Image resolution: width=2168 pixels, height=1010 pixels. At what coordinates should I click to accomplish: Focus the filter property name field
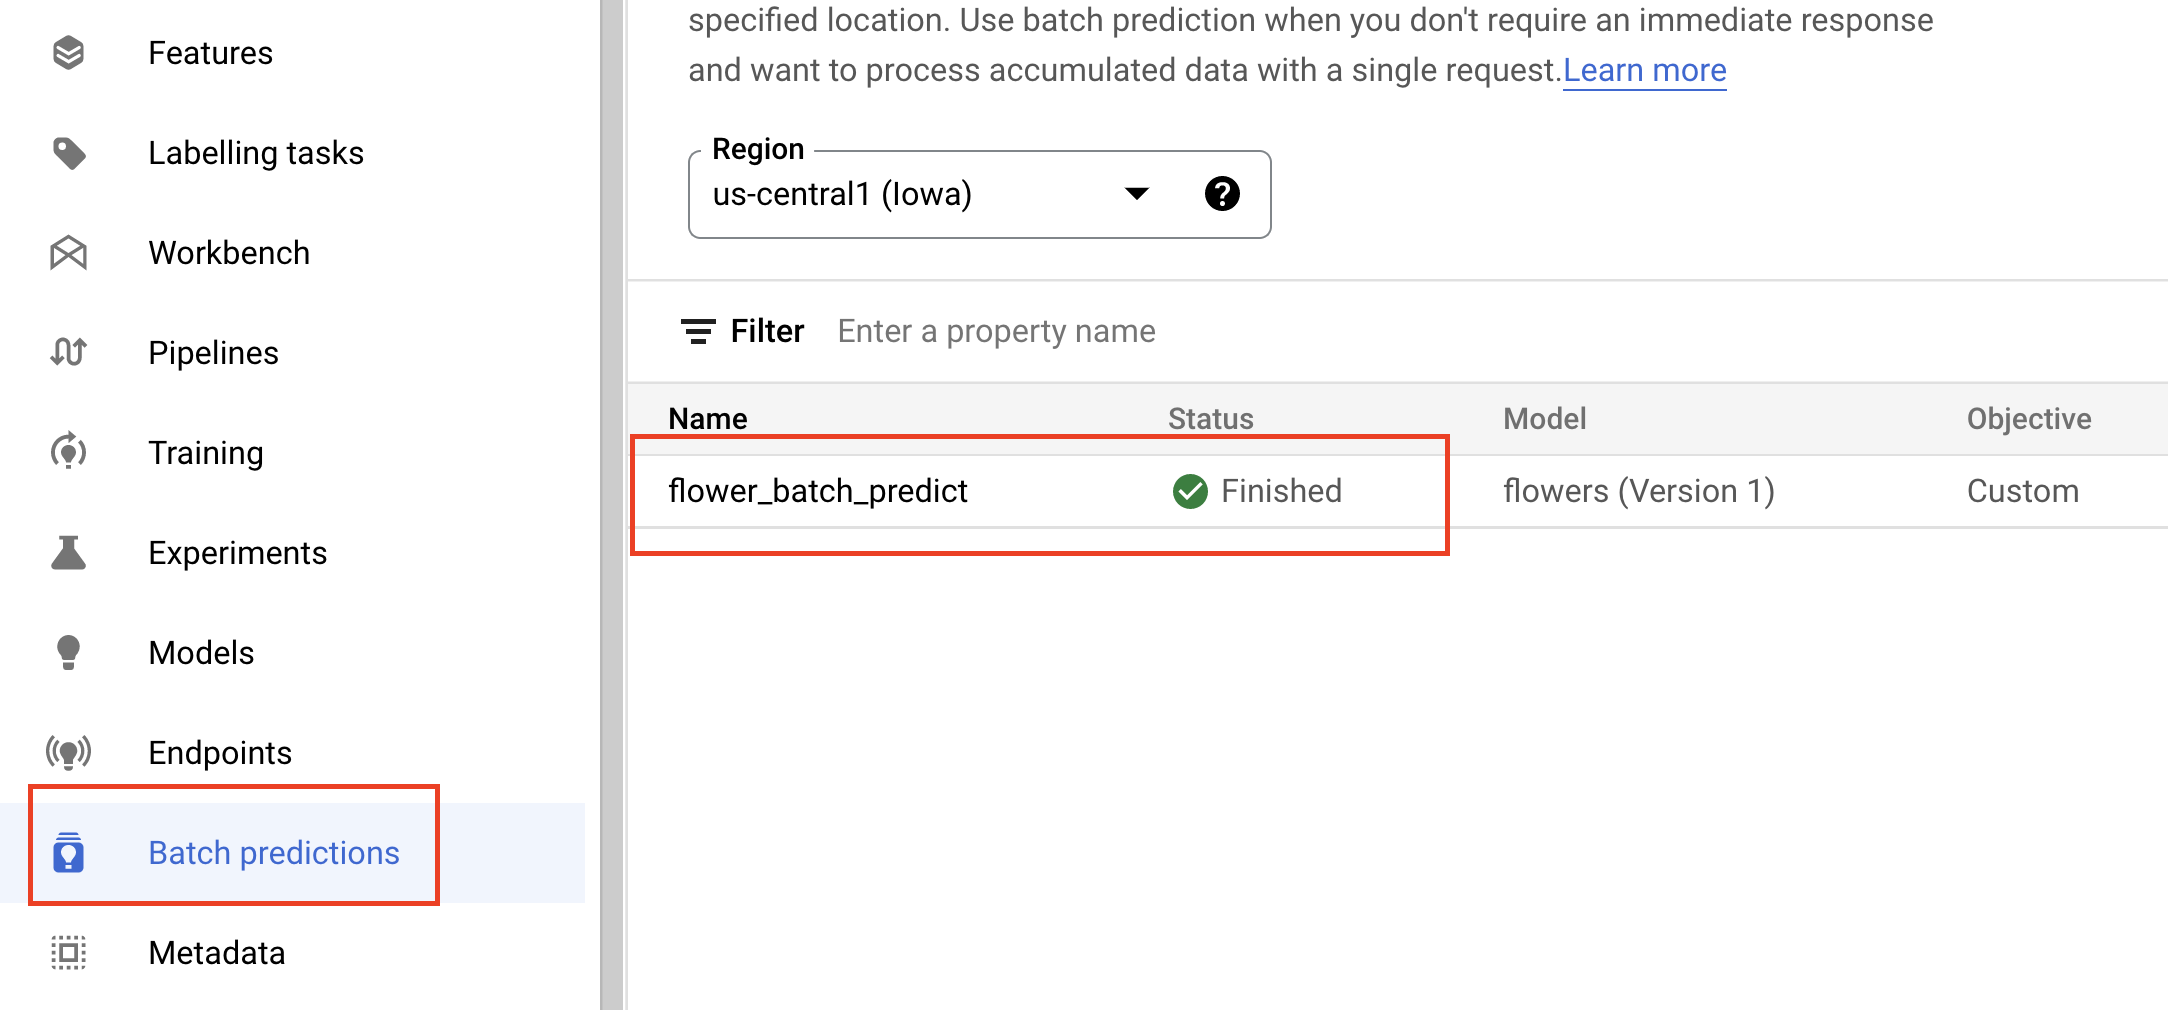[996, 331]
